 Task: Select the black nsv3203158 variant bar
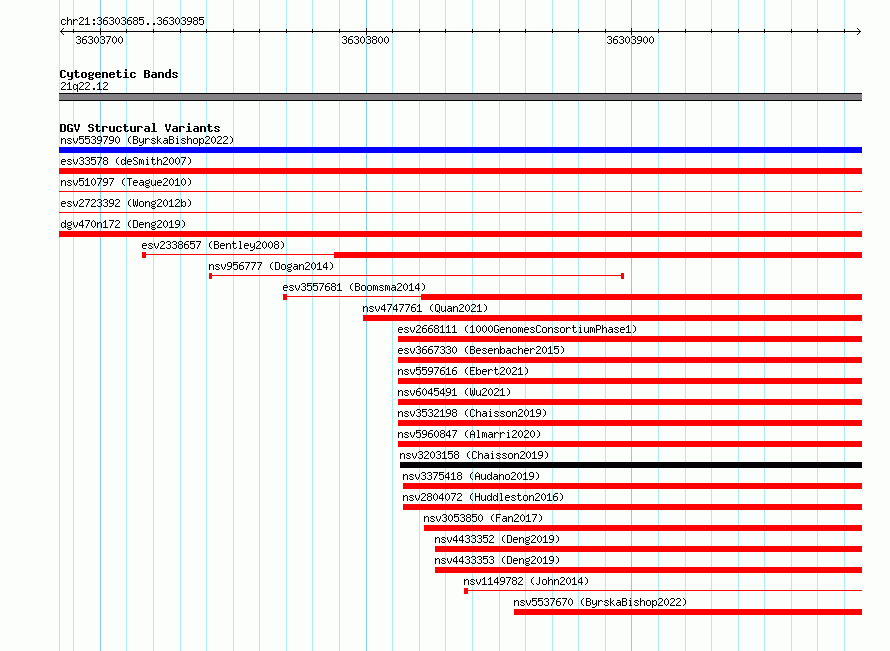pyautogui.click(x=631, y=465)
